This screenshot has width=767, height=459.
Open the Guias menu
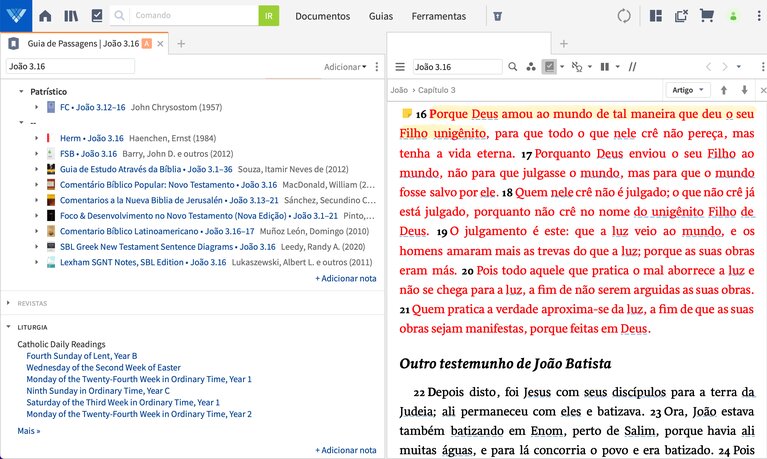point(381,16)
